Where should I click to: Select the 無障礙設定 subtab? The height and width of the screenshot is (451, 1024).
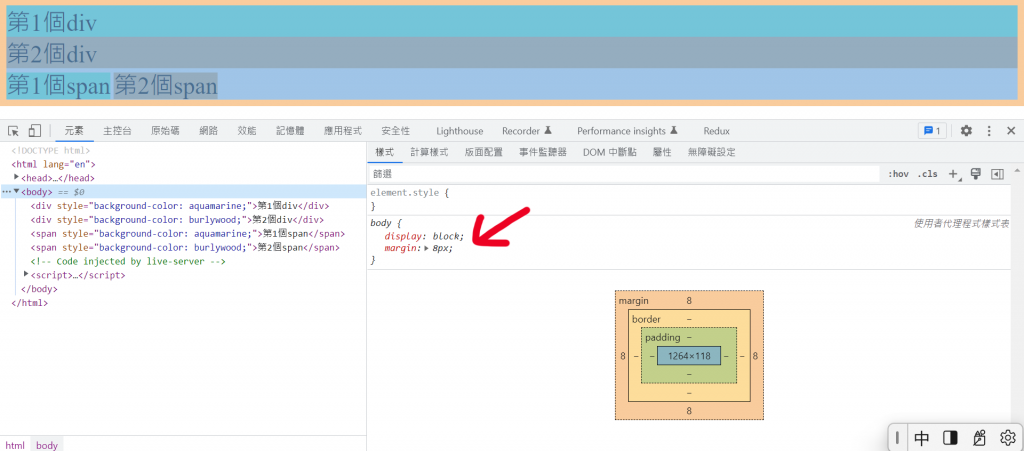click(712, 152)
